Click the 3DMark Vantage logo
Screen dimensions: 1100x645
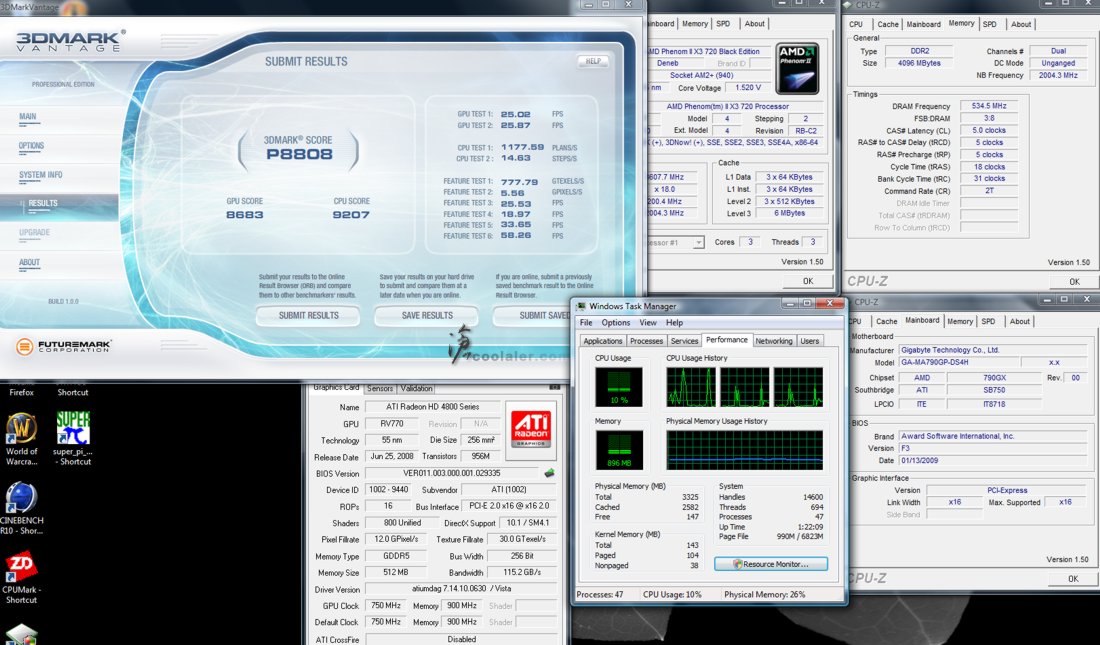pyautogui.click(x=70, y=41)
